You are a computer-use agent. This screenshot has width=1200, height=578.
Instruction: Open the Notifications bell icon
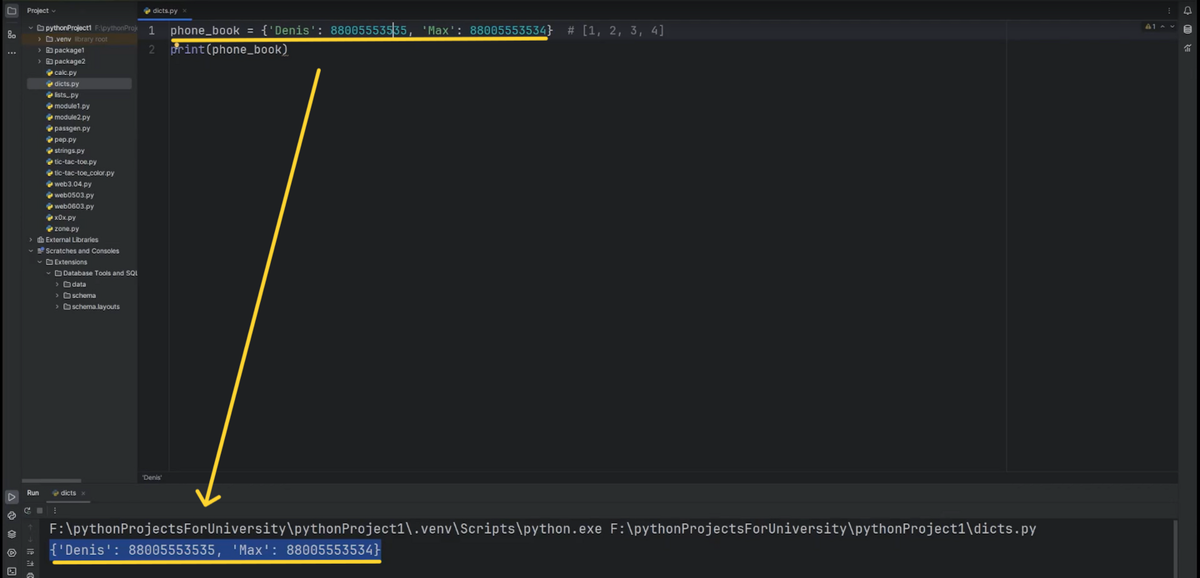1188,10
